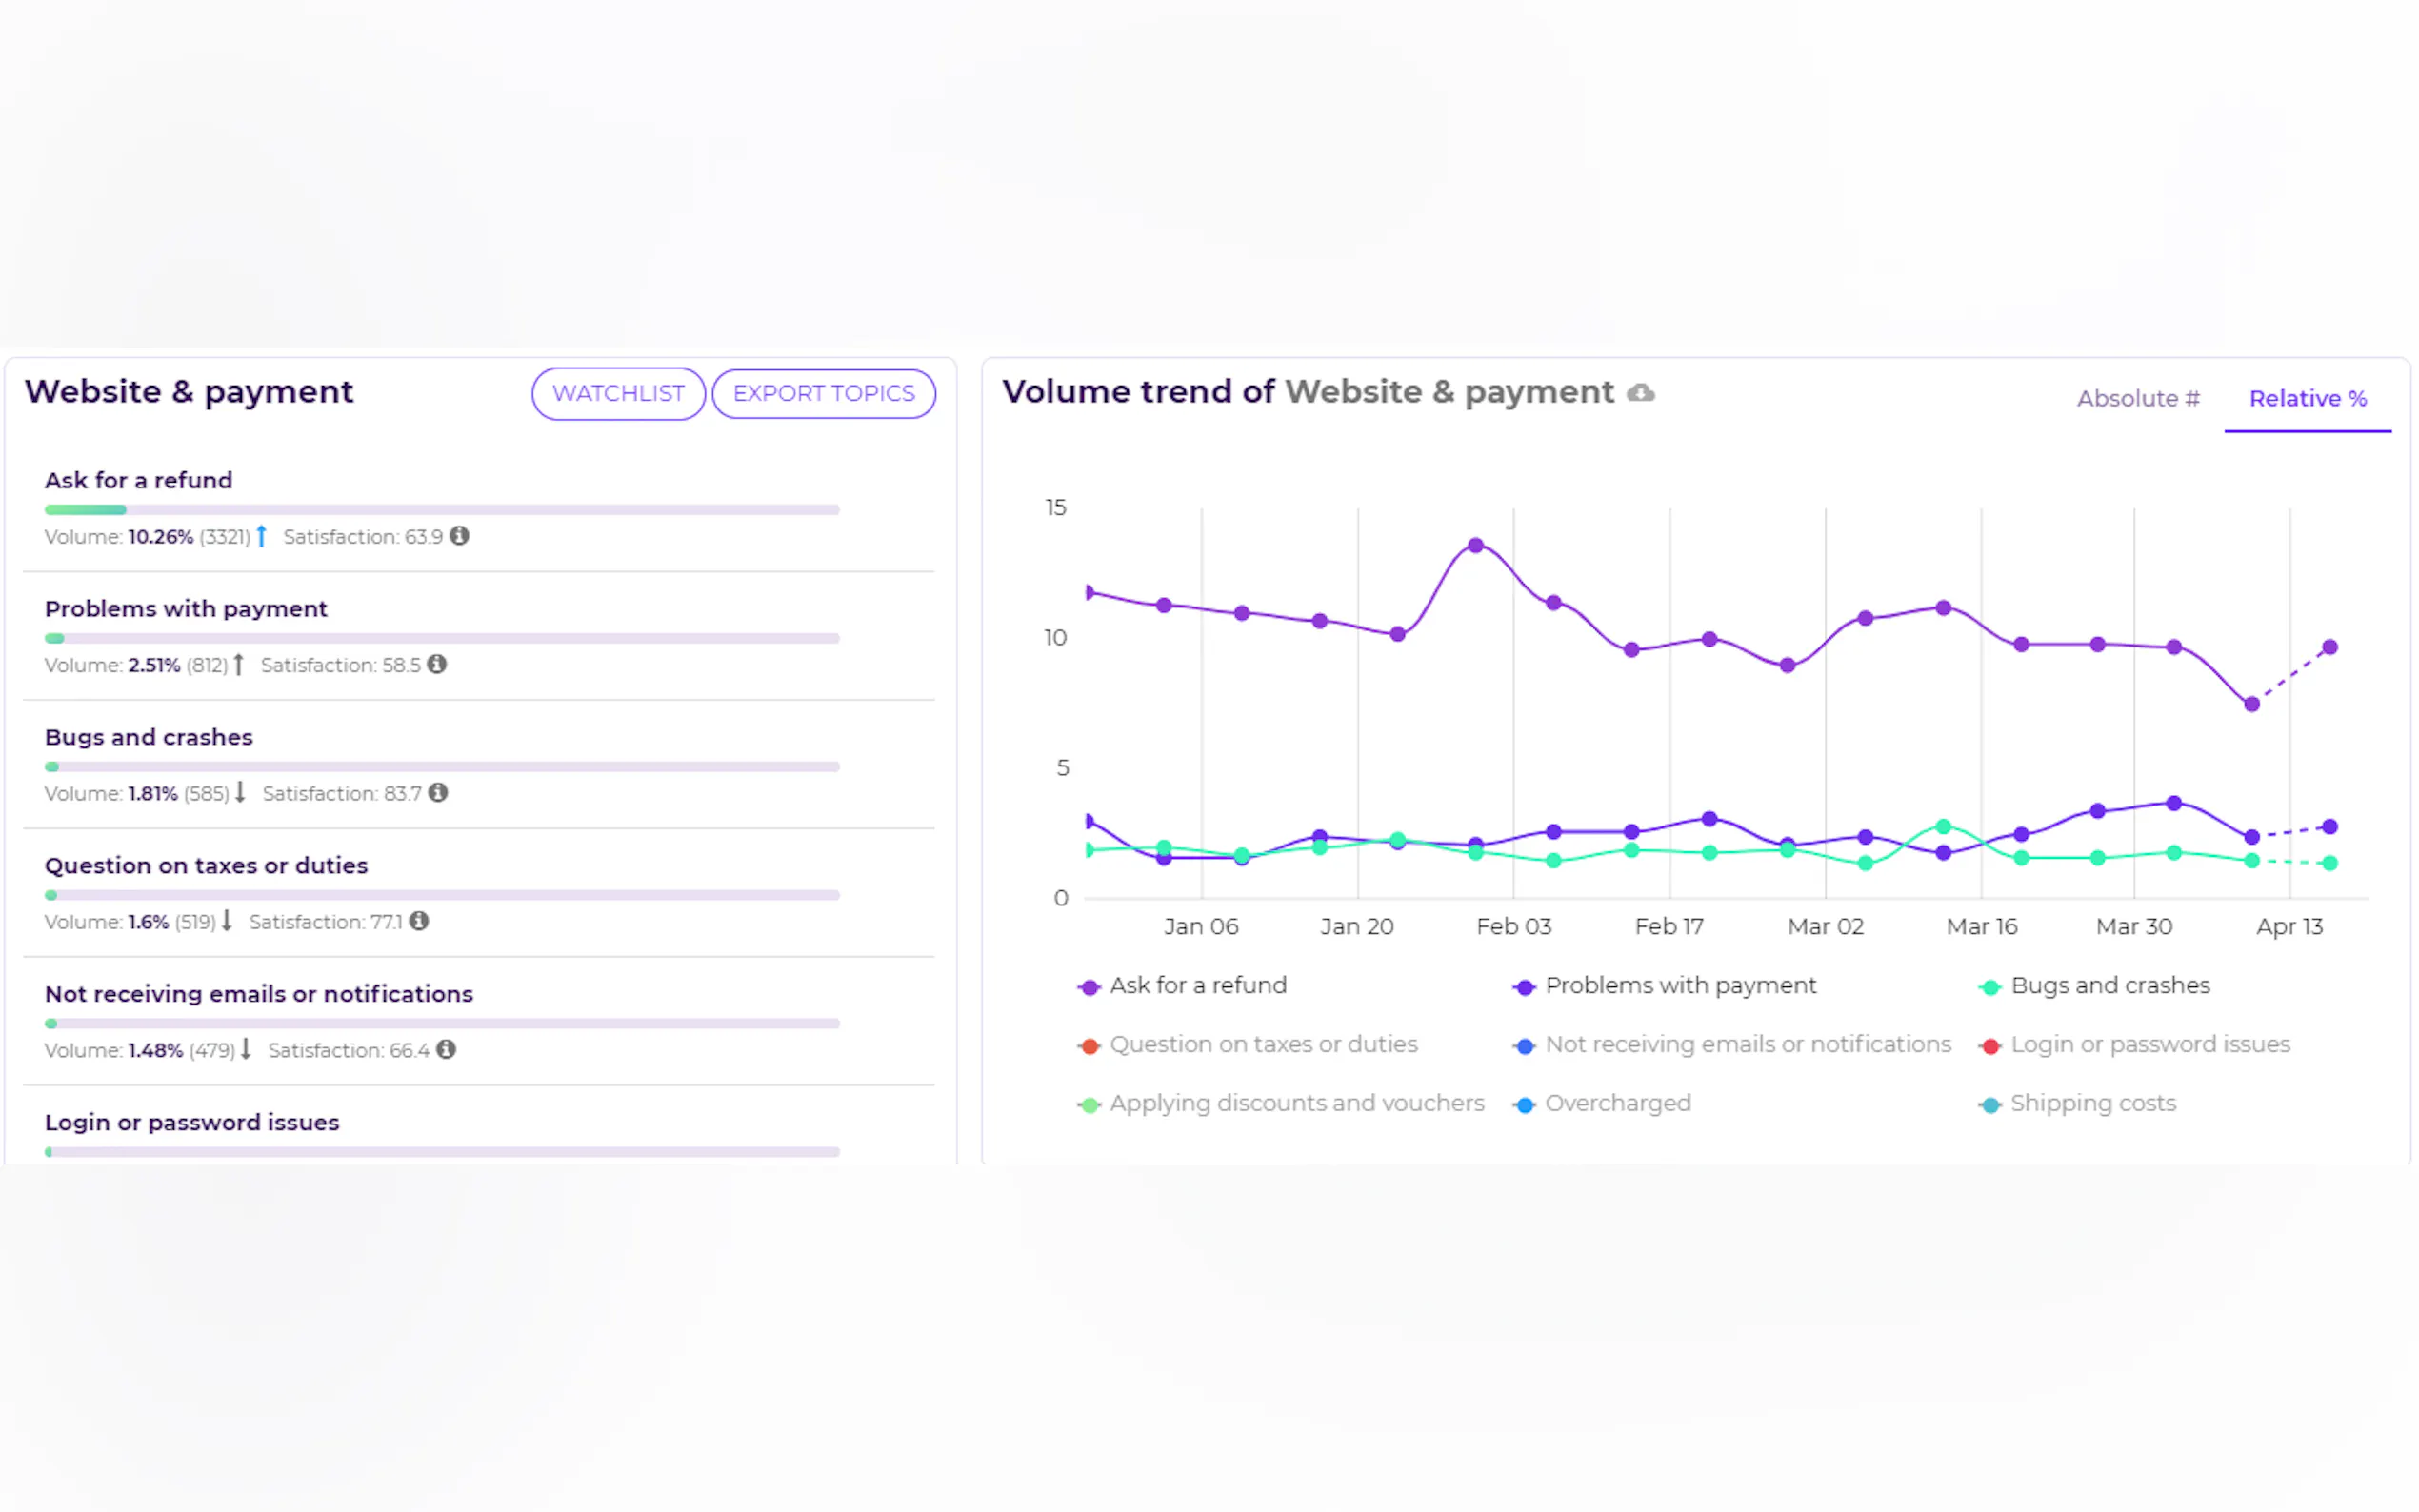
Task: Click the cloud download icon beside the chart title
Action: (x=1640, y=393)
